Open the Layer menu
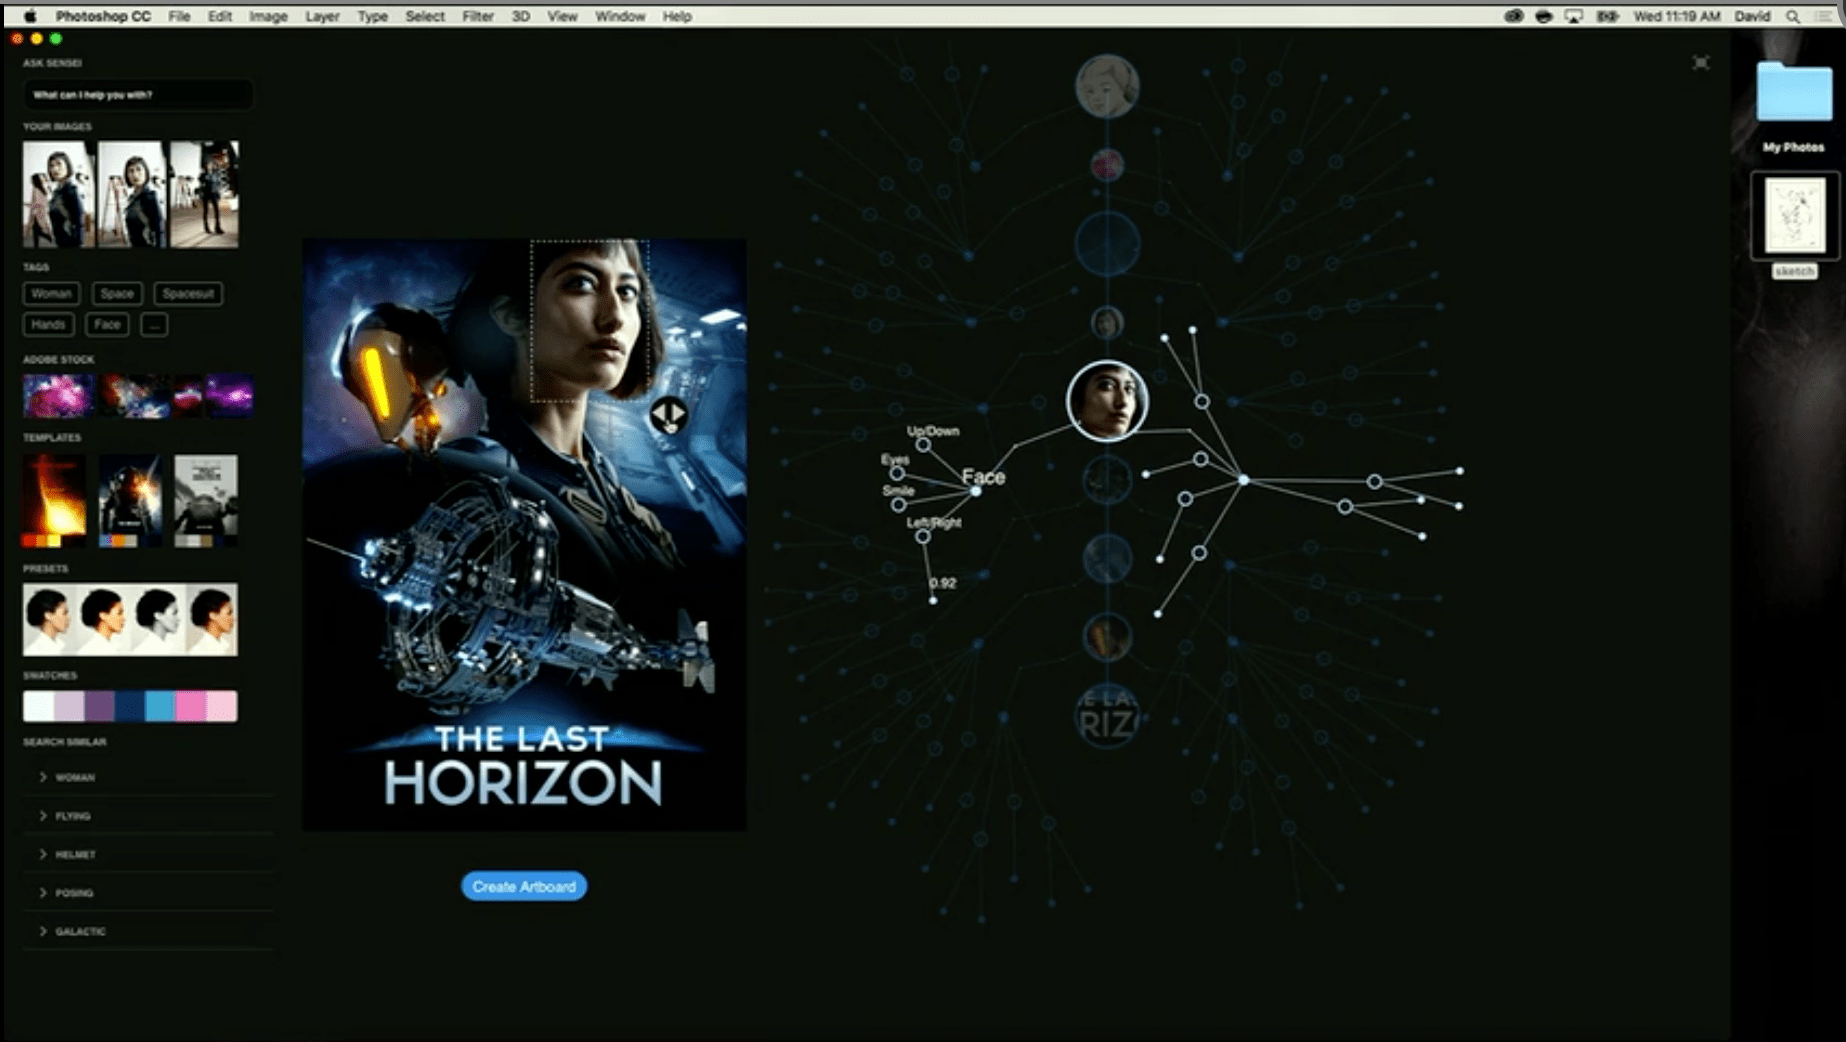The height and width of the screenshot is (1042, 1846). (x=322, y=16)
